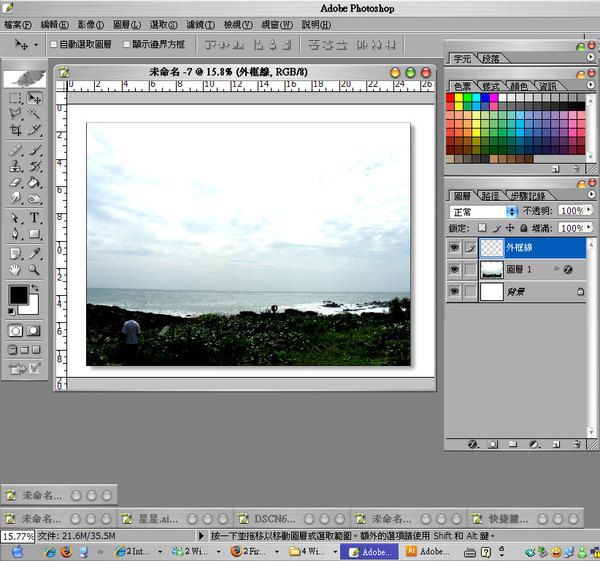This screenshot has width=600, height=561.
Task: Select the Crop tool
Action: point(16,131)
